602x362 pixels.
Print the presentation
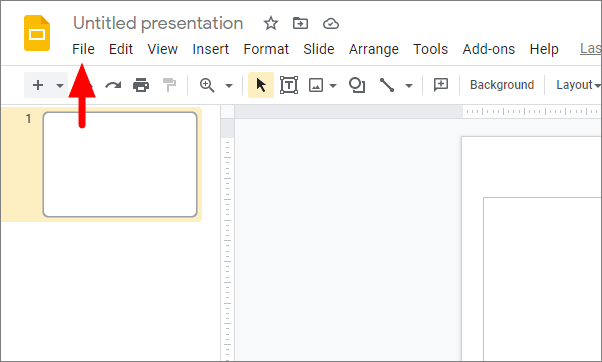click(141, 85)
